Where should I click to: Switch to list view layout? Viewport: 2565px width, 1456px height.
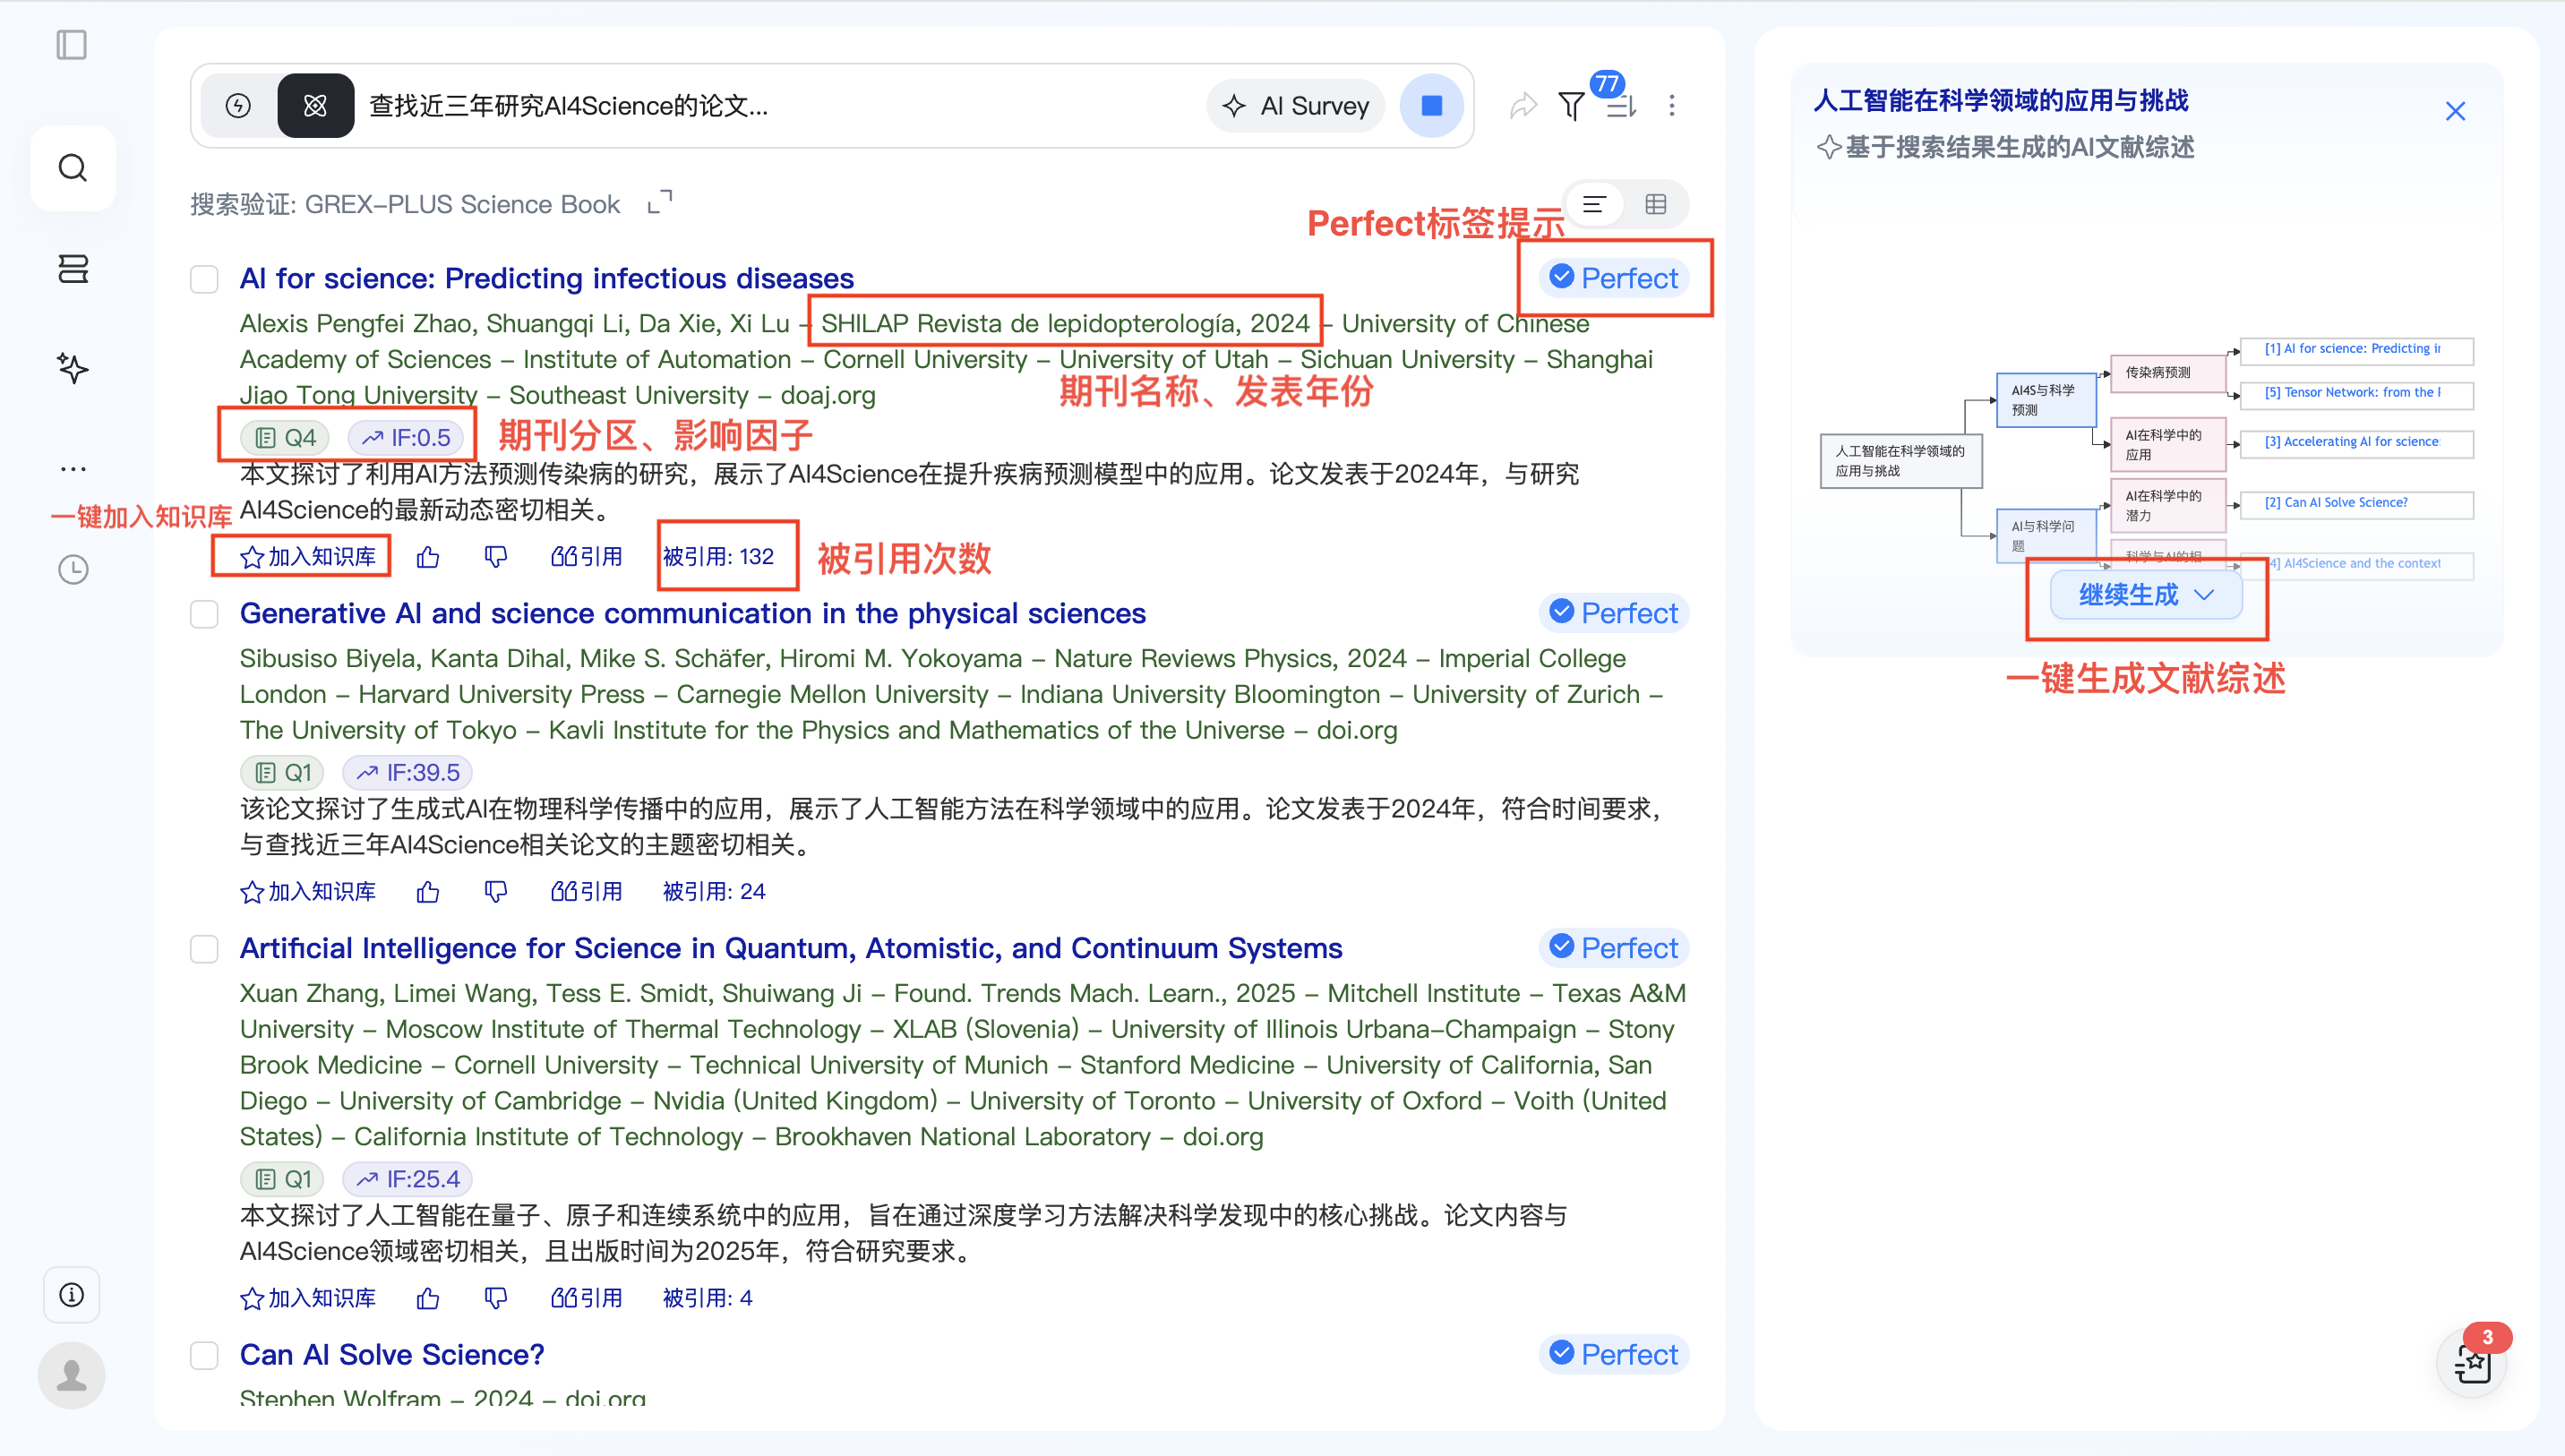click(x=1594, y=204)
